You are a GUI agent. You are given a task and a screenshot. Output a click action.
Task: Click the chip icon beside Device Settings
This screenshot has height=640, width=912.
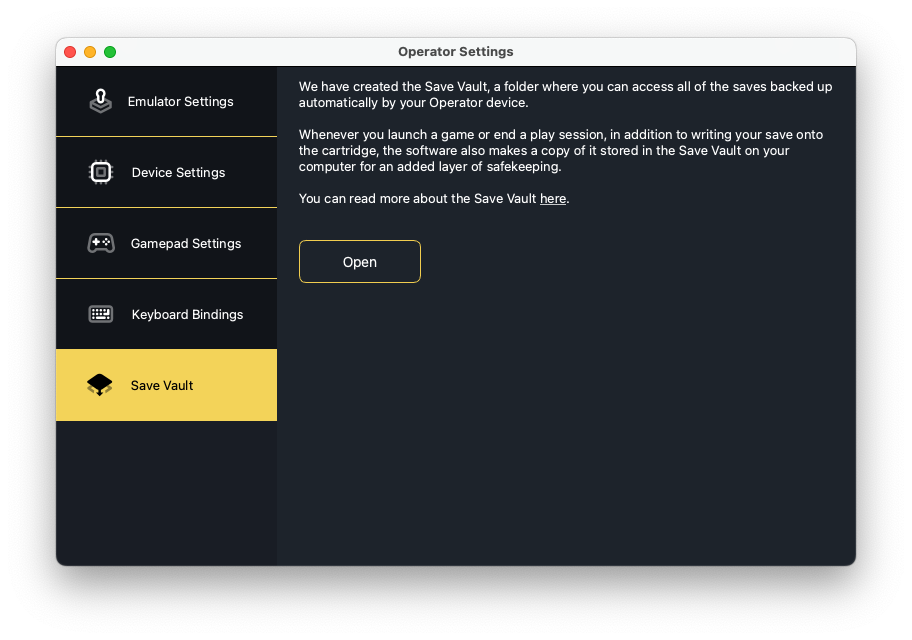101,172
